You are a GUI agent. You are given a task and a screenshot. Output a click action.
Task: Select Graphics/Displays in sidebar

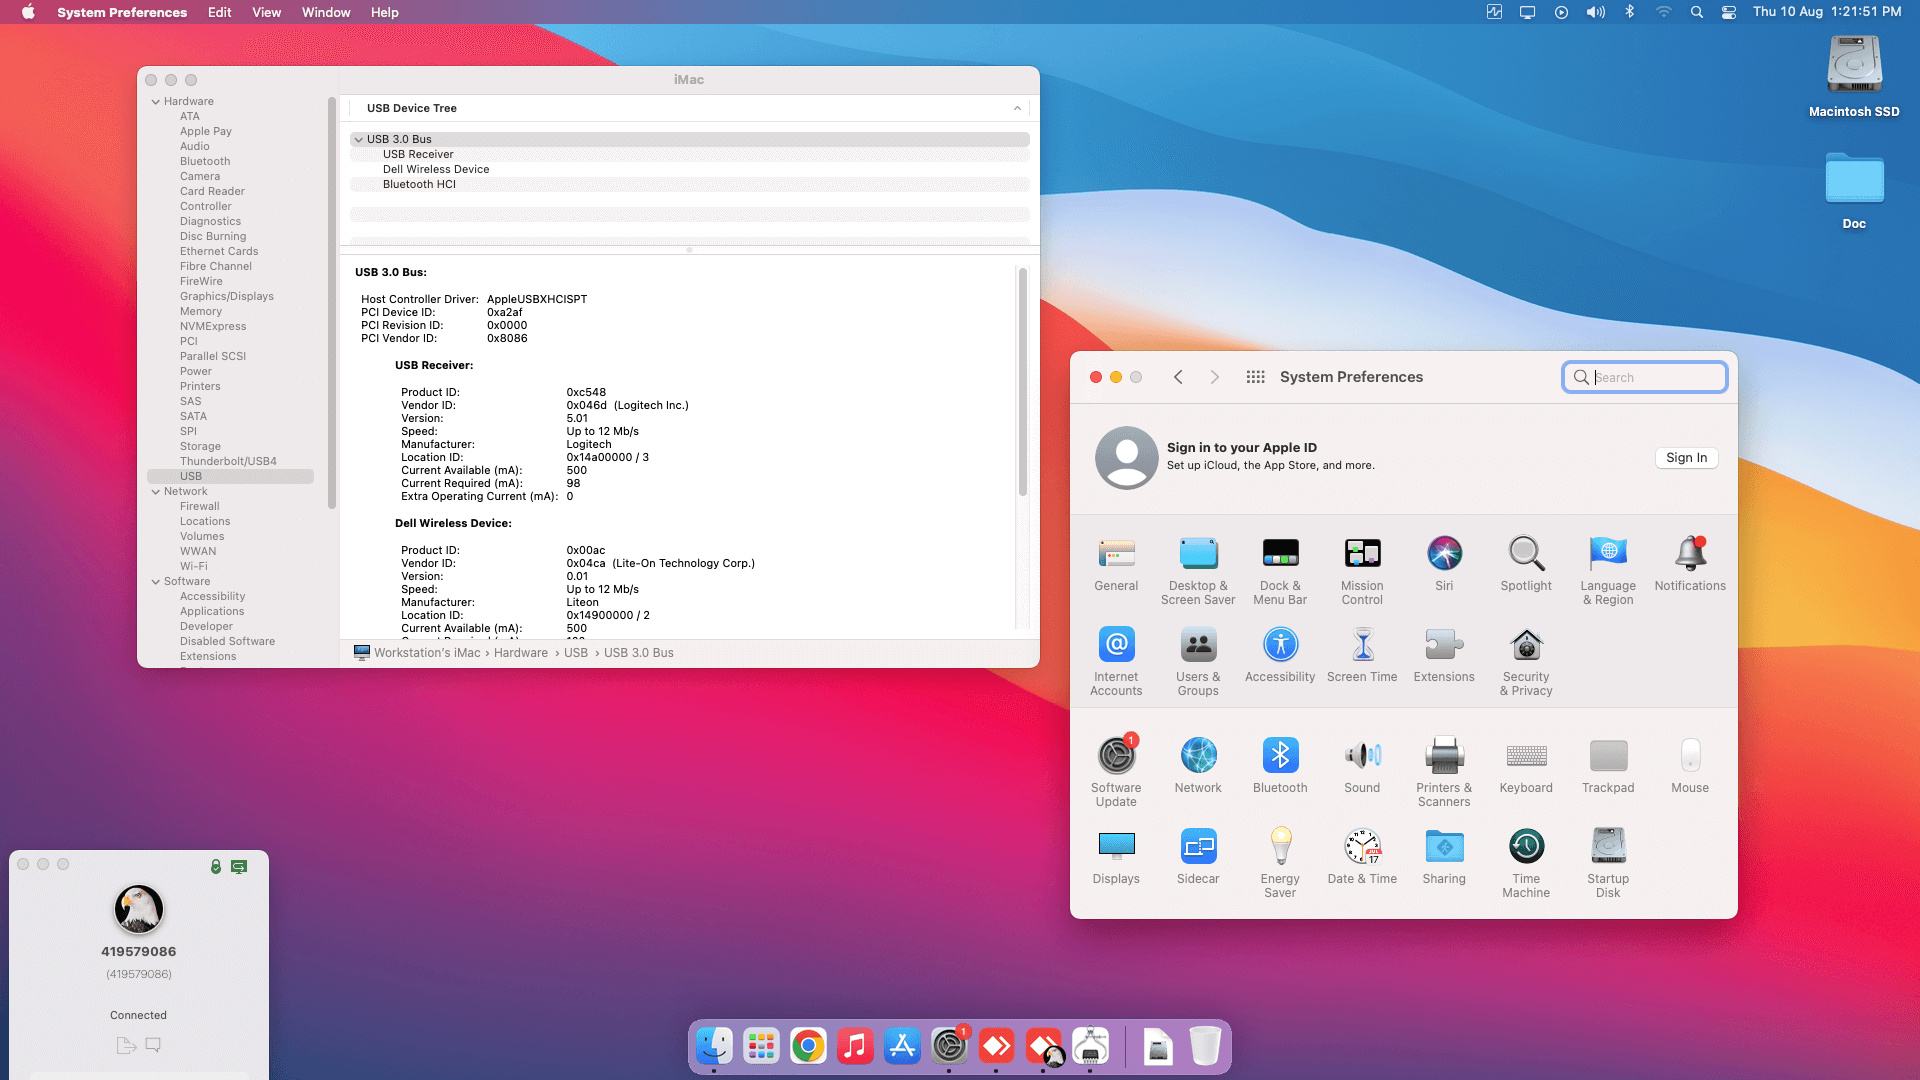[227, 297]
